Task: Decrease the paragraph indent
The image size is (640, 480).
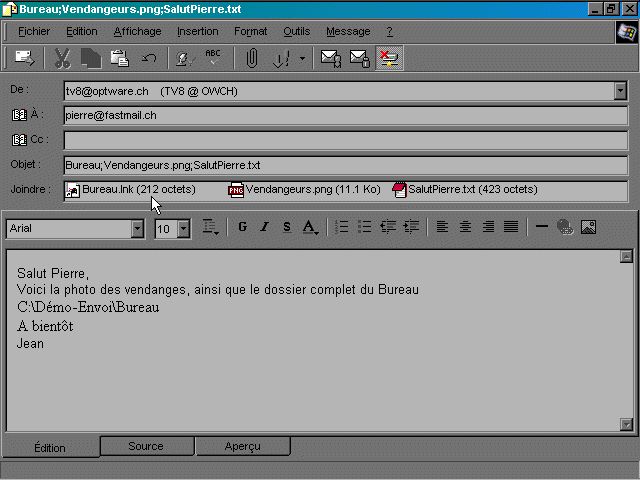Action: click(x=388, y=227)
